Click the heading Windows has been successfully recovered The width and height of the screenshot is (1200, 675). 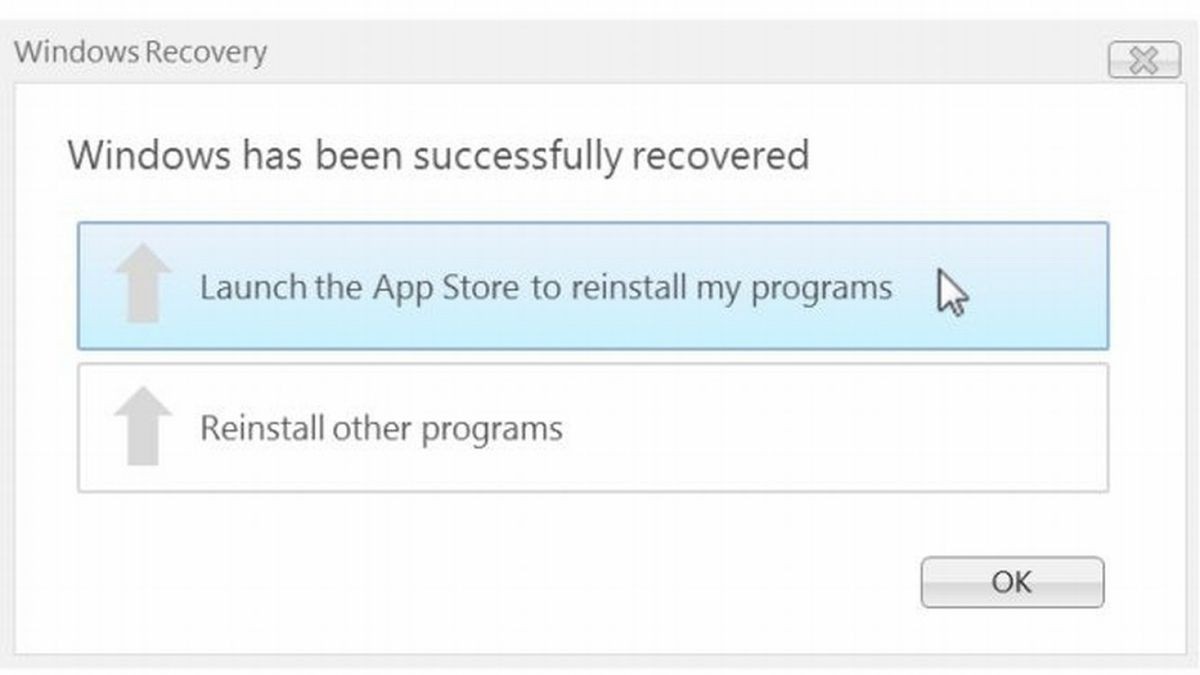point(437,157)
